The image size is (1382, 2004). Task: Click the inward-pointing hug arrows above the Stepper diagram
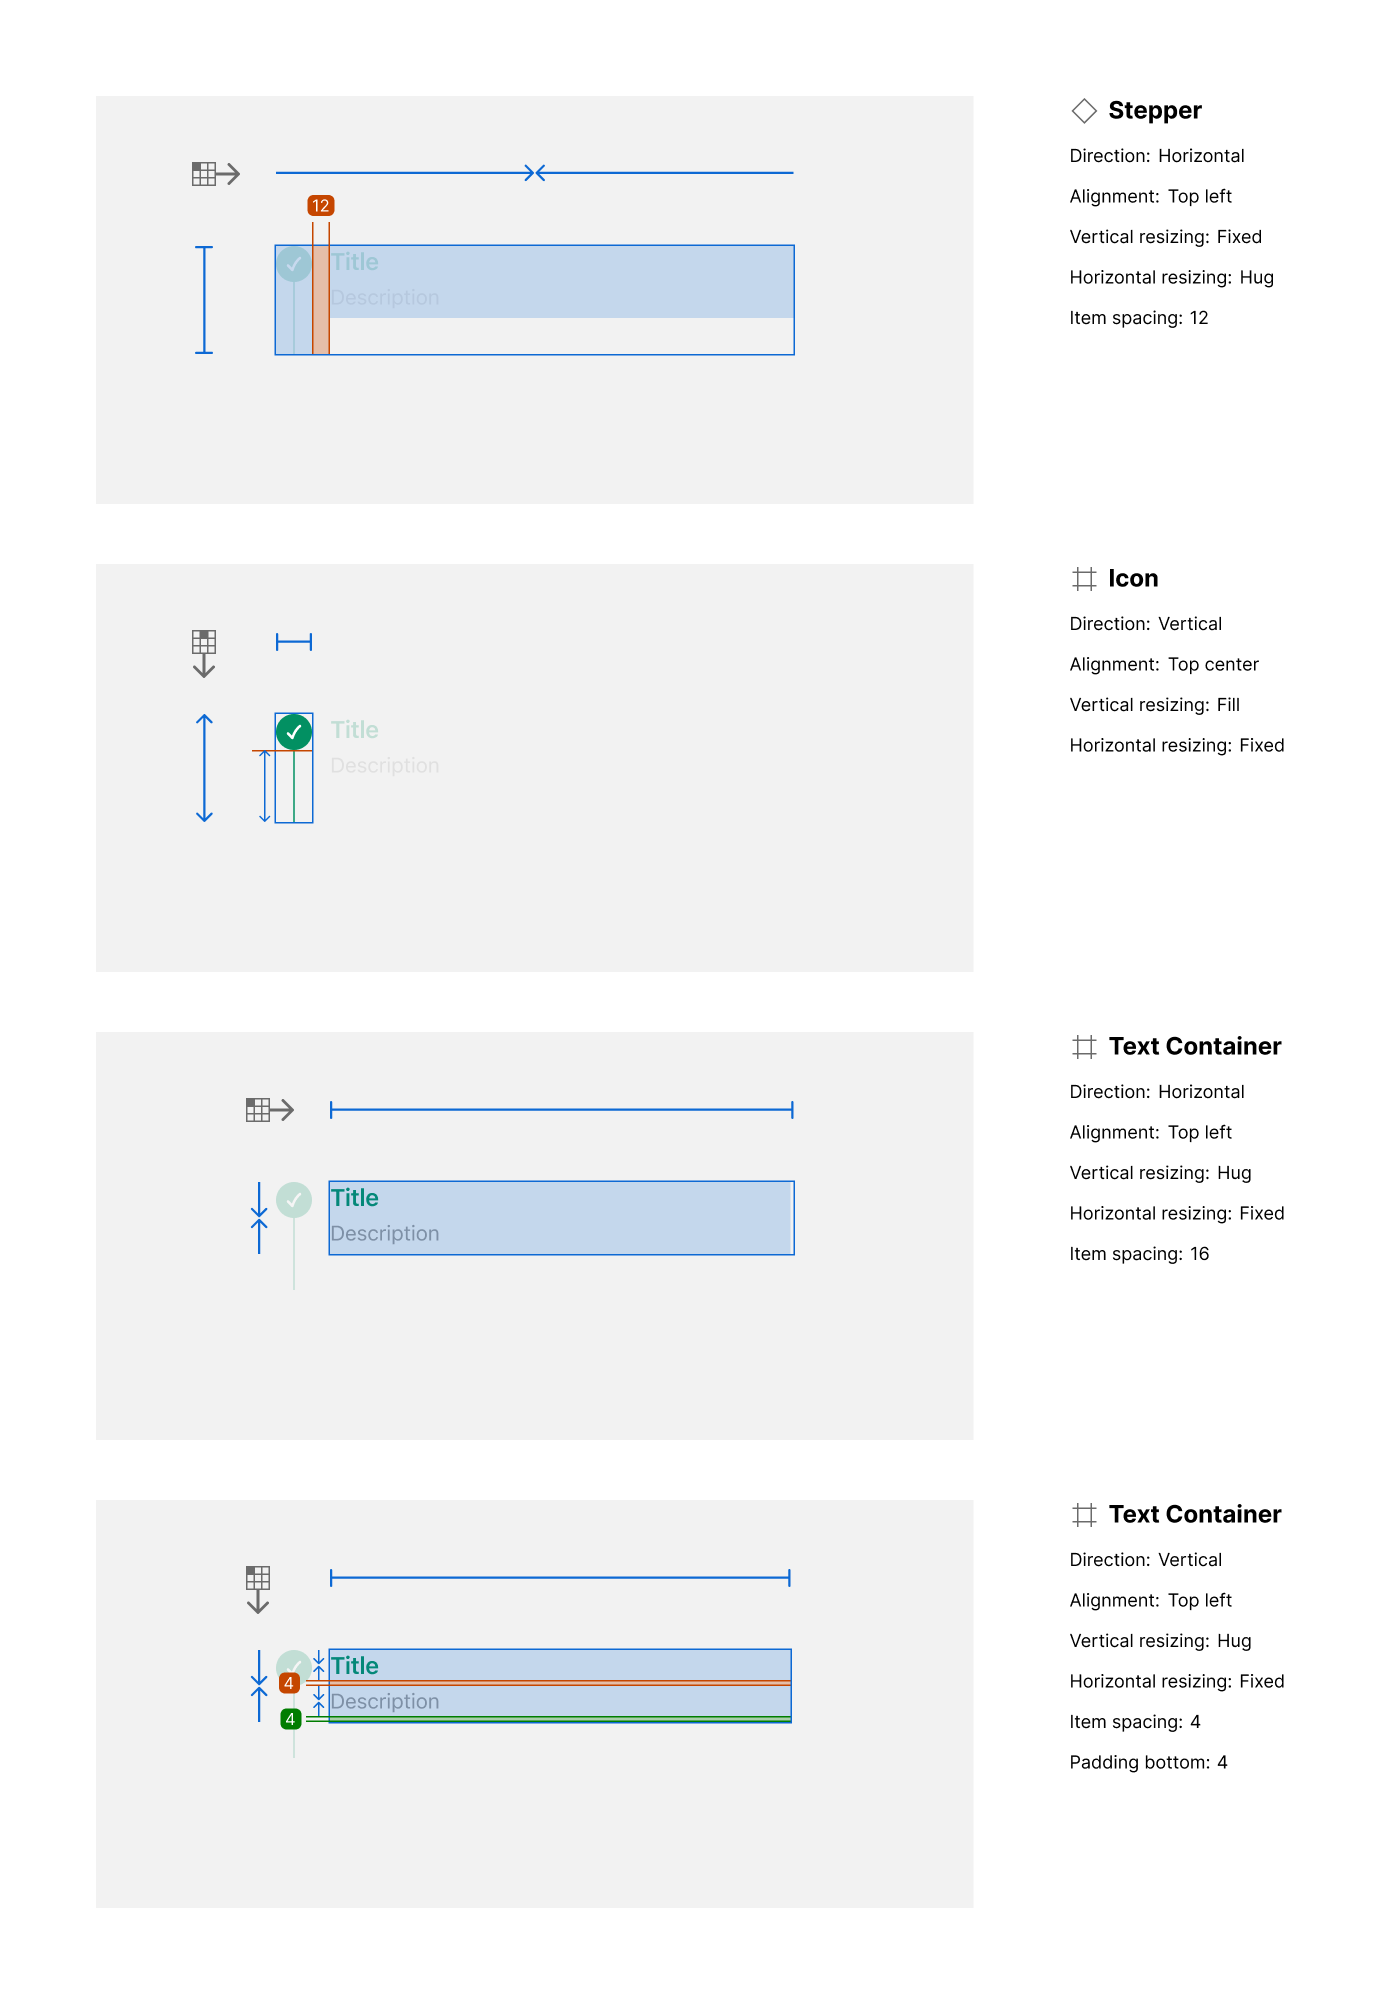tap(535, 173)
